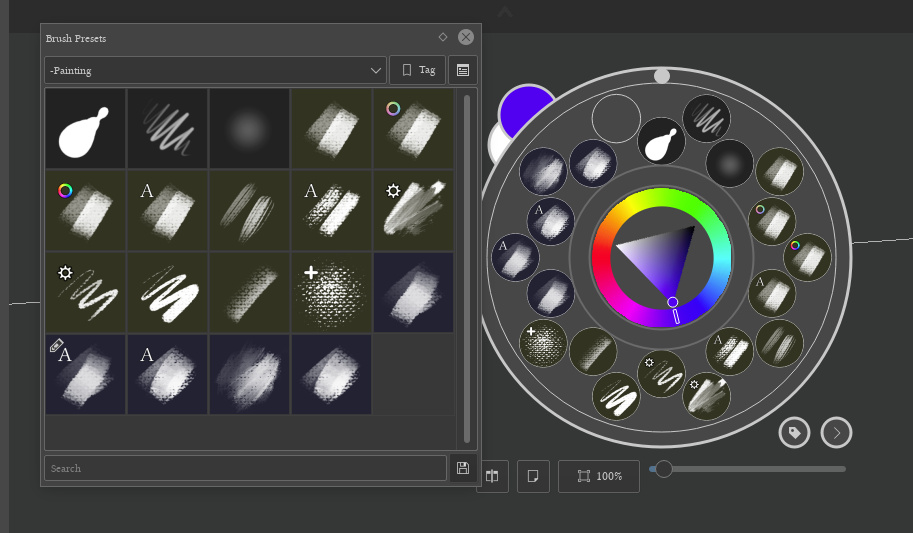Pick the soft blurred airbrush preset in Brush Presets

tap(250, 129)
